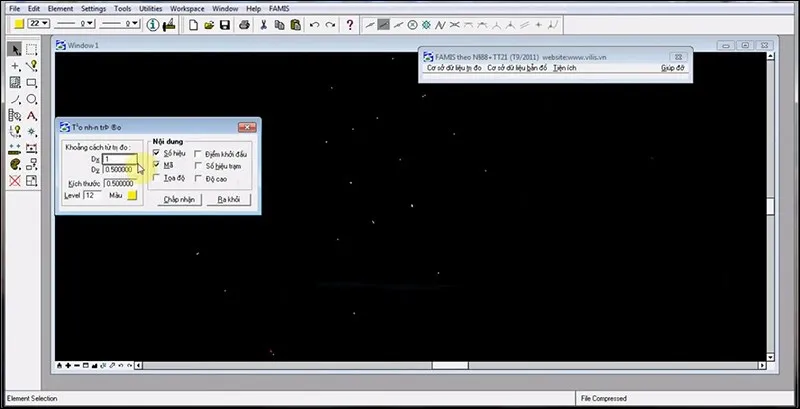This screenshot has width=800, height=409.
Task: Tick the Độ cao checkbox
Action: tap(198, 178)
